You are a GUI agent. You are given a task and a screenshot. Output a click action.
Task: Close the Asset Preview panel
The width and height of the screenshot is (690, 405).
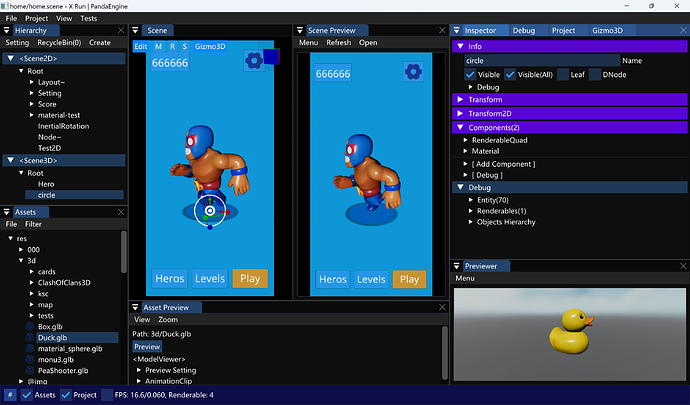click(x=442, y=307)
